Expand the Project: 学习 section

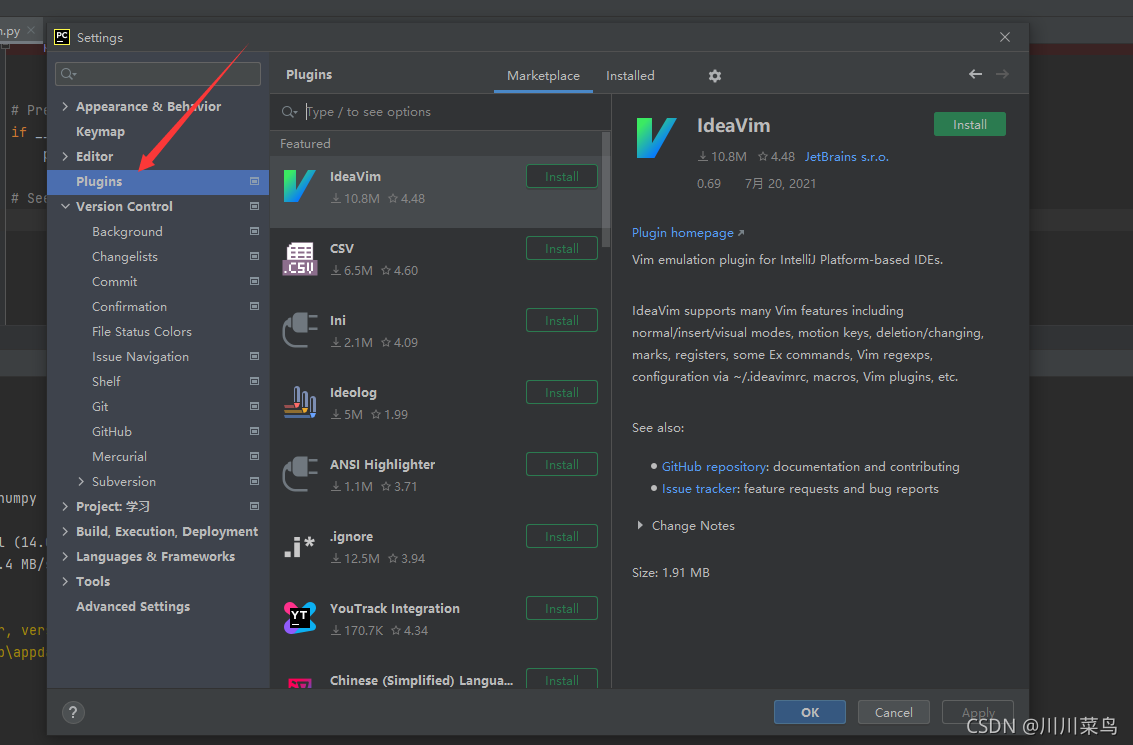click(x=65, y=507)
